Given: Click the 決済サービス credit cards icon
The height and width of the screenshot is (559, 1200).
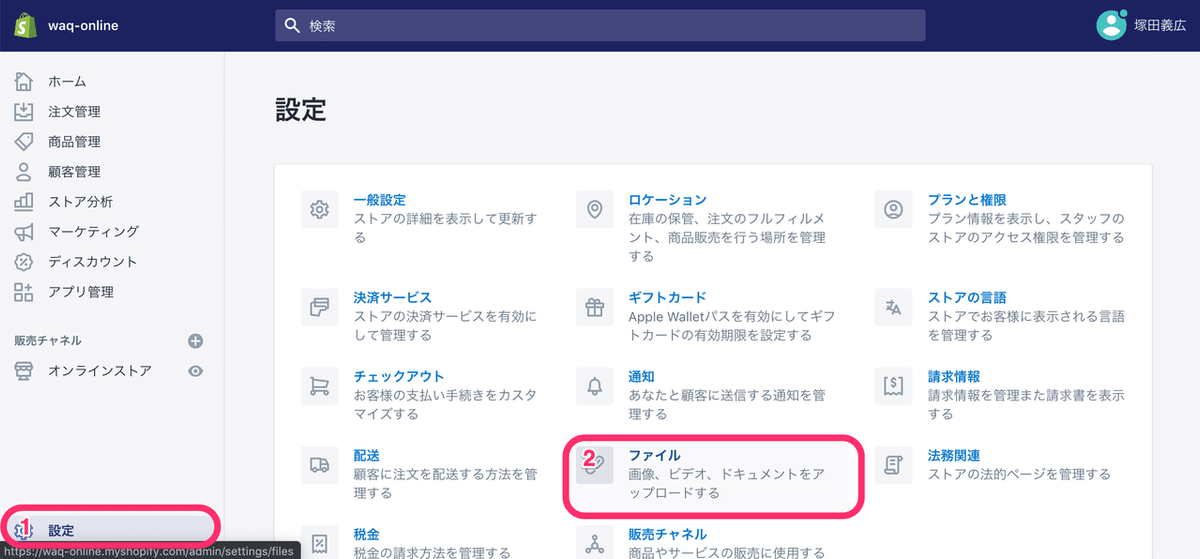Looking at the screenshot, I should coord(320,307).
